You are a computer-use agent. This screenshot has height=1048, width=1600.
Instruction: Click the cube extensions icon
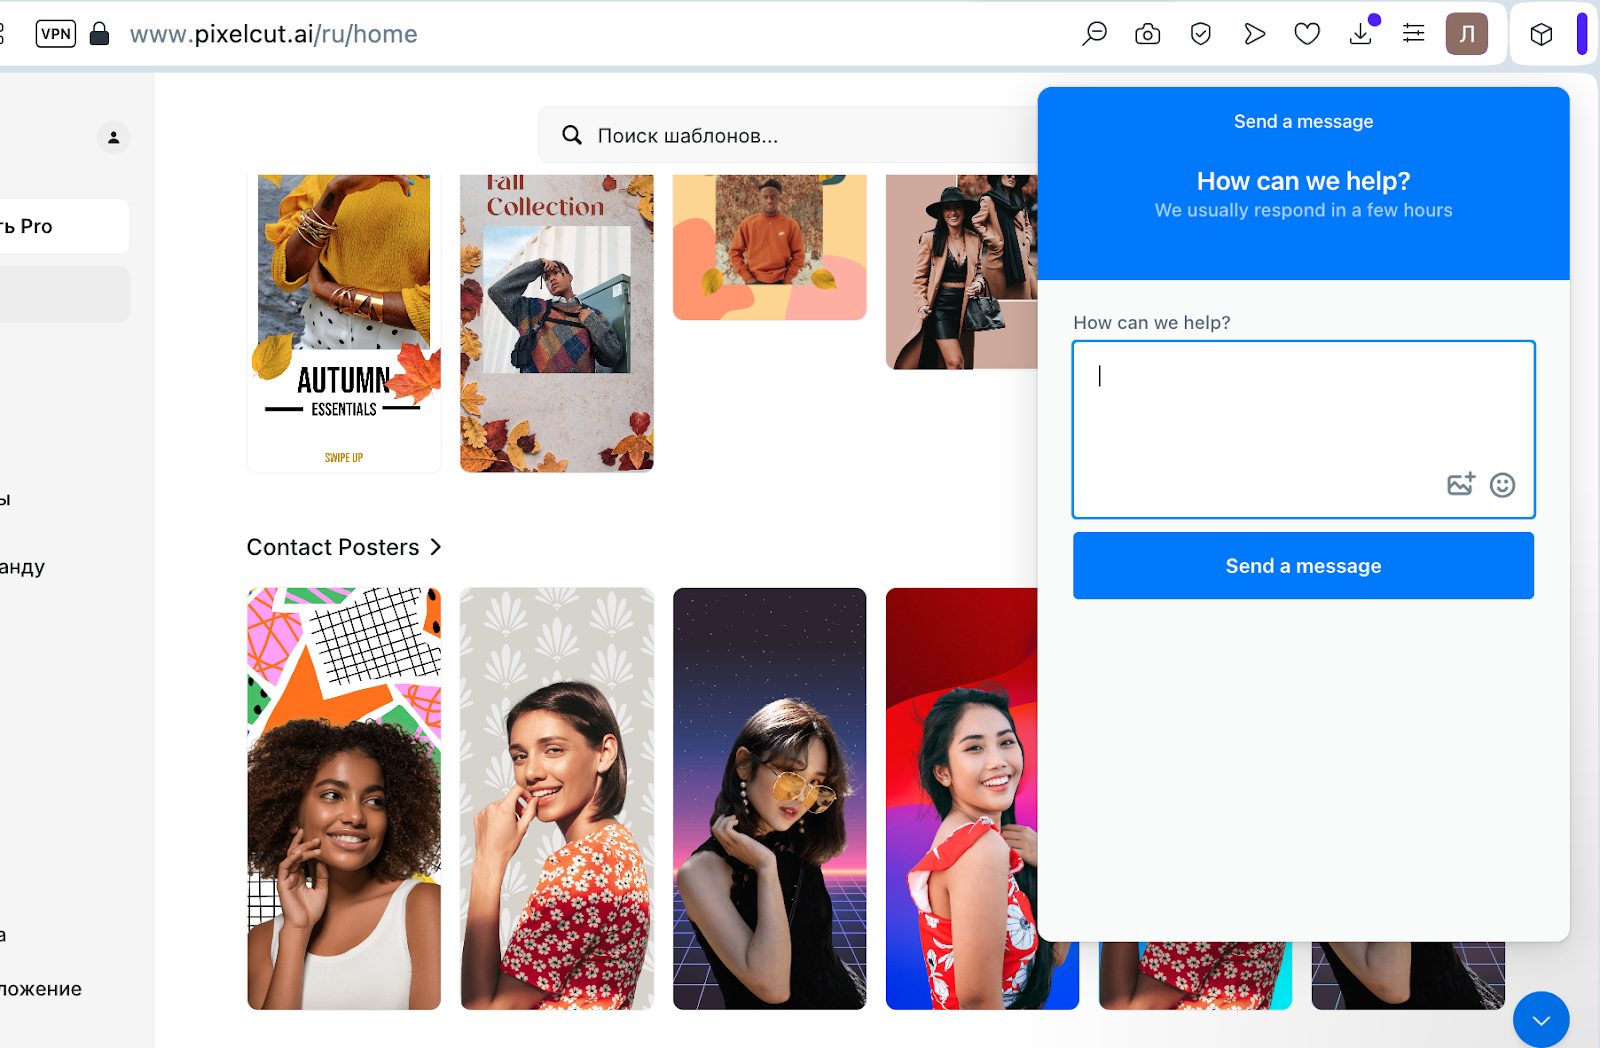(x=1541, y=34)
